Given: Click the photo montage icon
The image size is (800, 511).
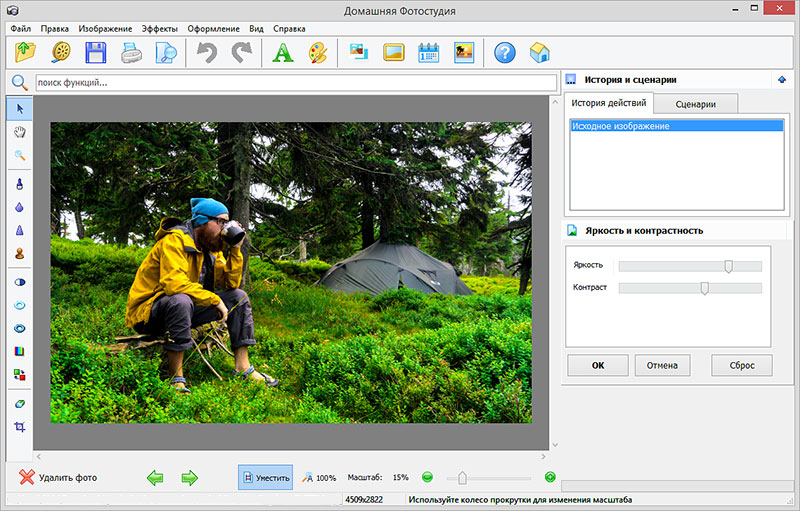Looking at the screenshot, I should point(359,52).
